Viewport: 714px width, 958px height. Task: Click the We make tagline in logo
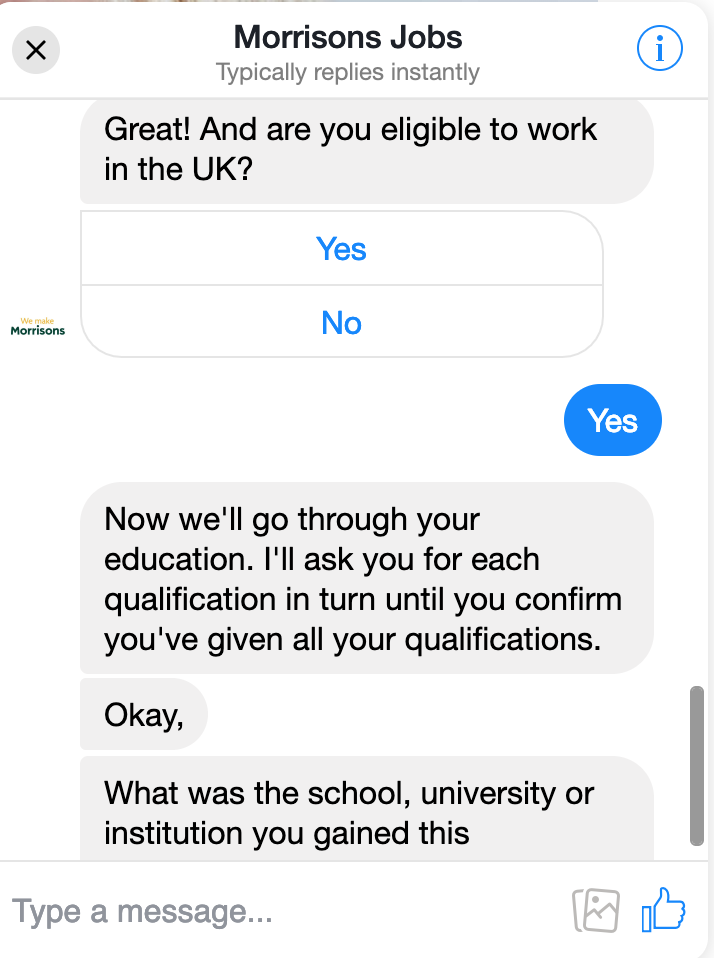pos(37,321)
